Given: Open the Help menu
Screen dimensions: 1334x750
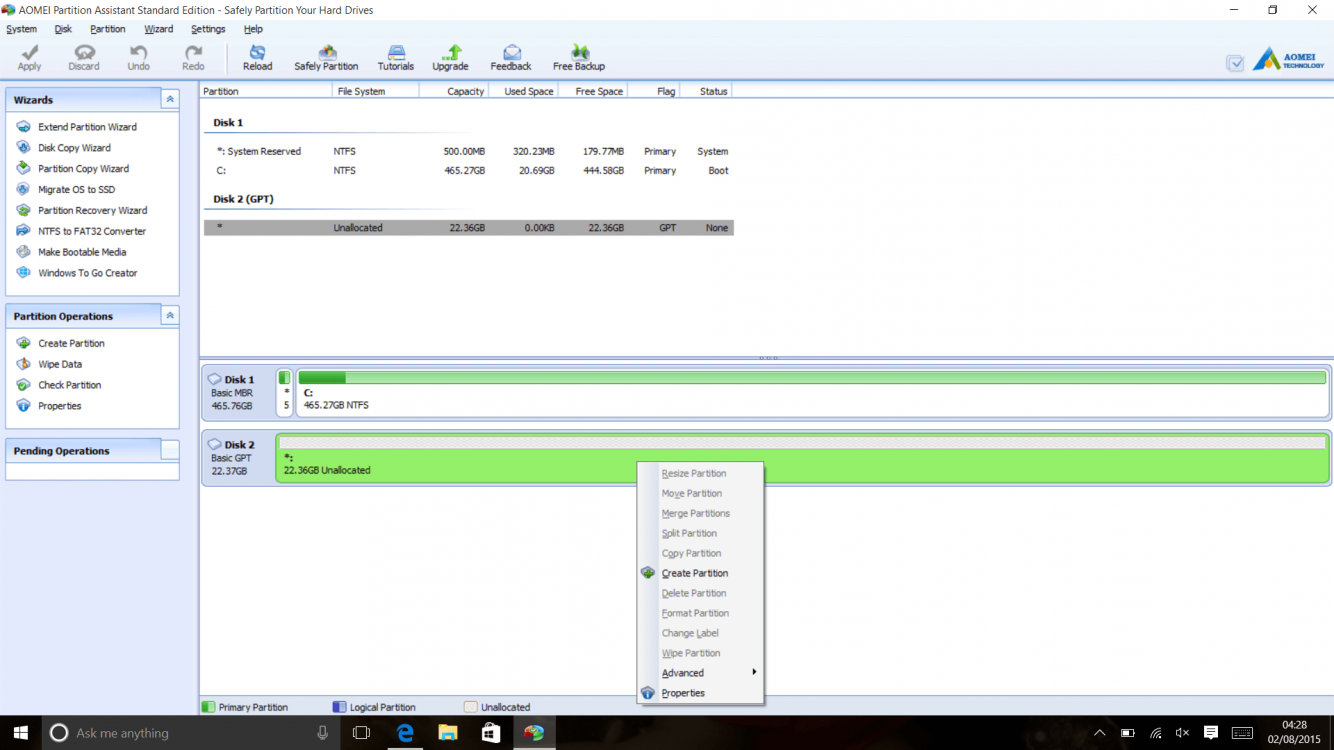Looking at the screenshot, I should pyautogui.click(x=253, y=29).
